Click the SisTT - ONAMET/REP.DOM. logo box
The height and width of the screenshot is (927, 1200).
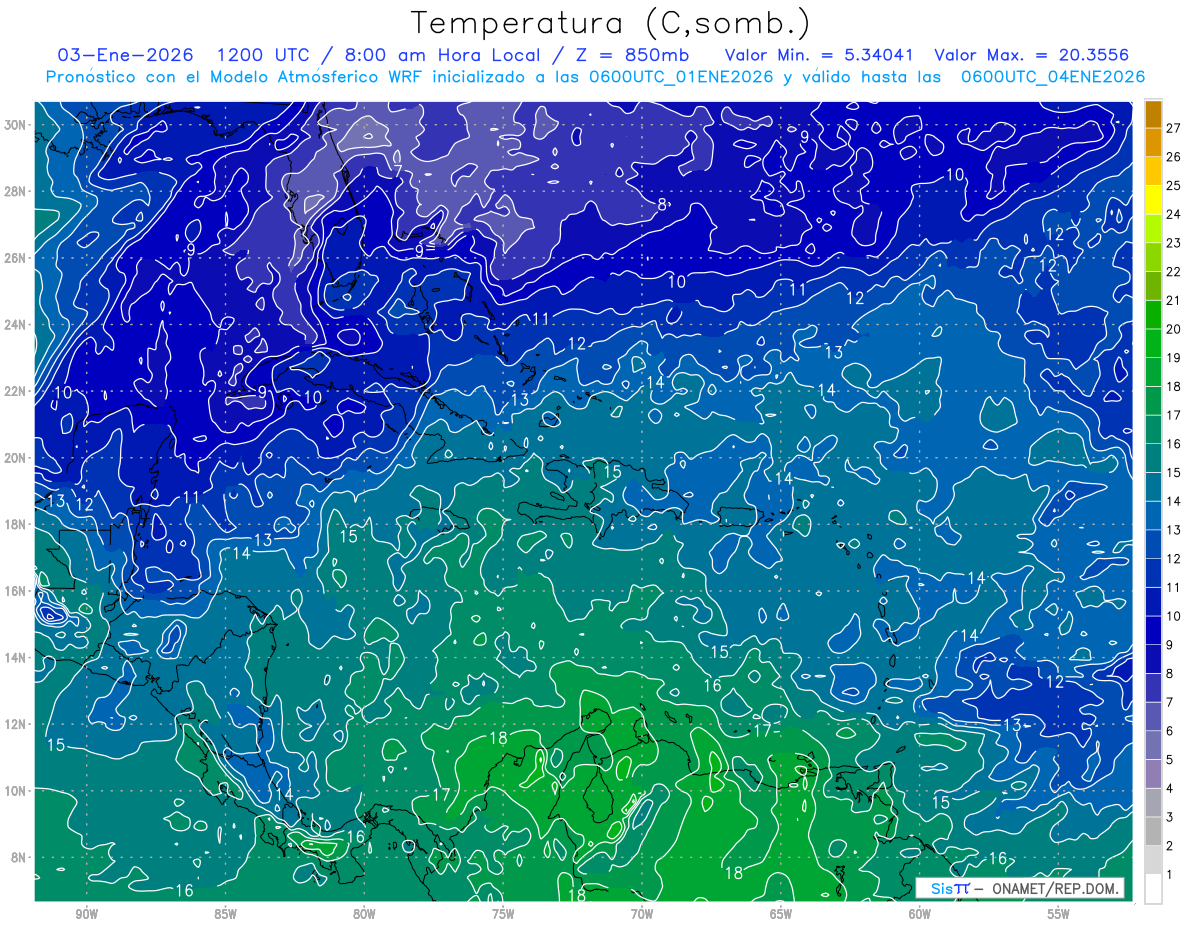[1019, 888]
